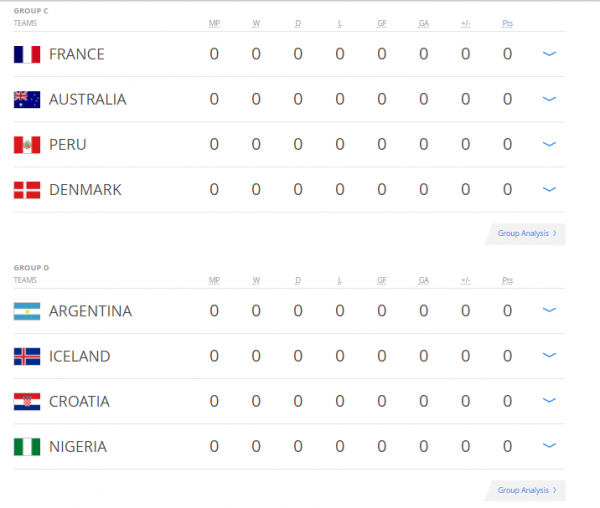
Task: Click the Nigeria flag icon
Action: (x=26, y=447)
